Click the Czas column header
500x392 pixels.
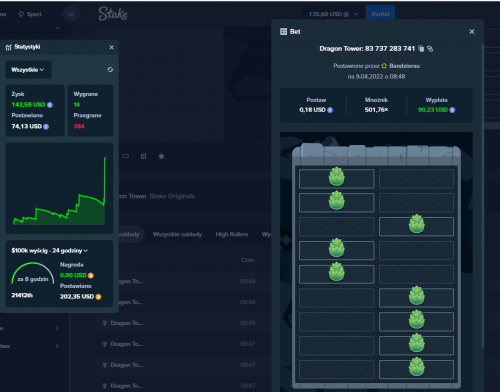(x=248, y=260)
